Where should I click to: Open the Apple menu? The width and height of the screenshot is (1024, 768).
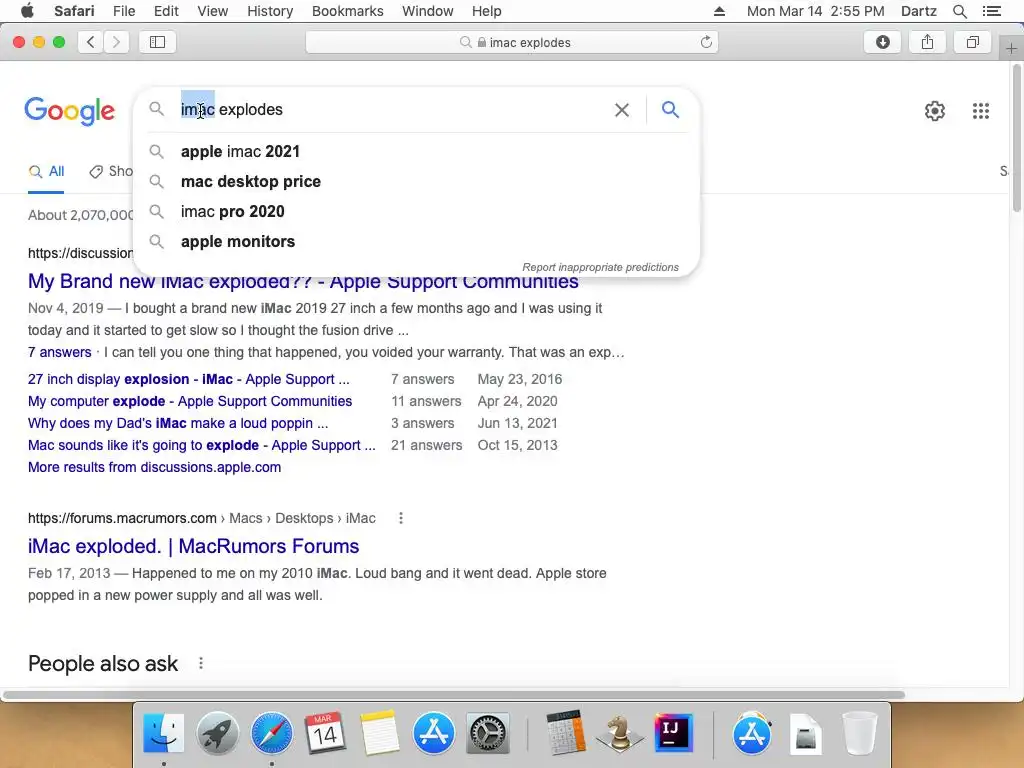27,11
